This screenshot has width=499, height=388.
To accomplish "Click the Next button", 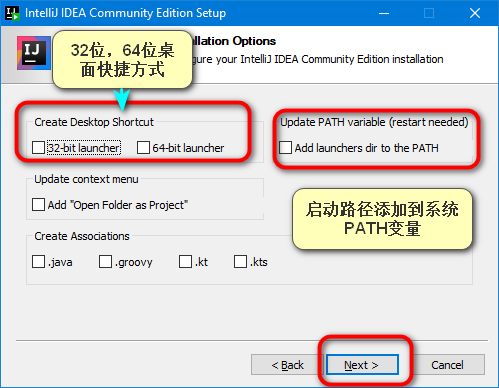I will pyautogui.click(x=362, y=365).
